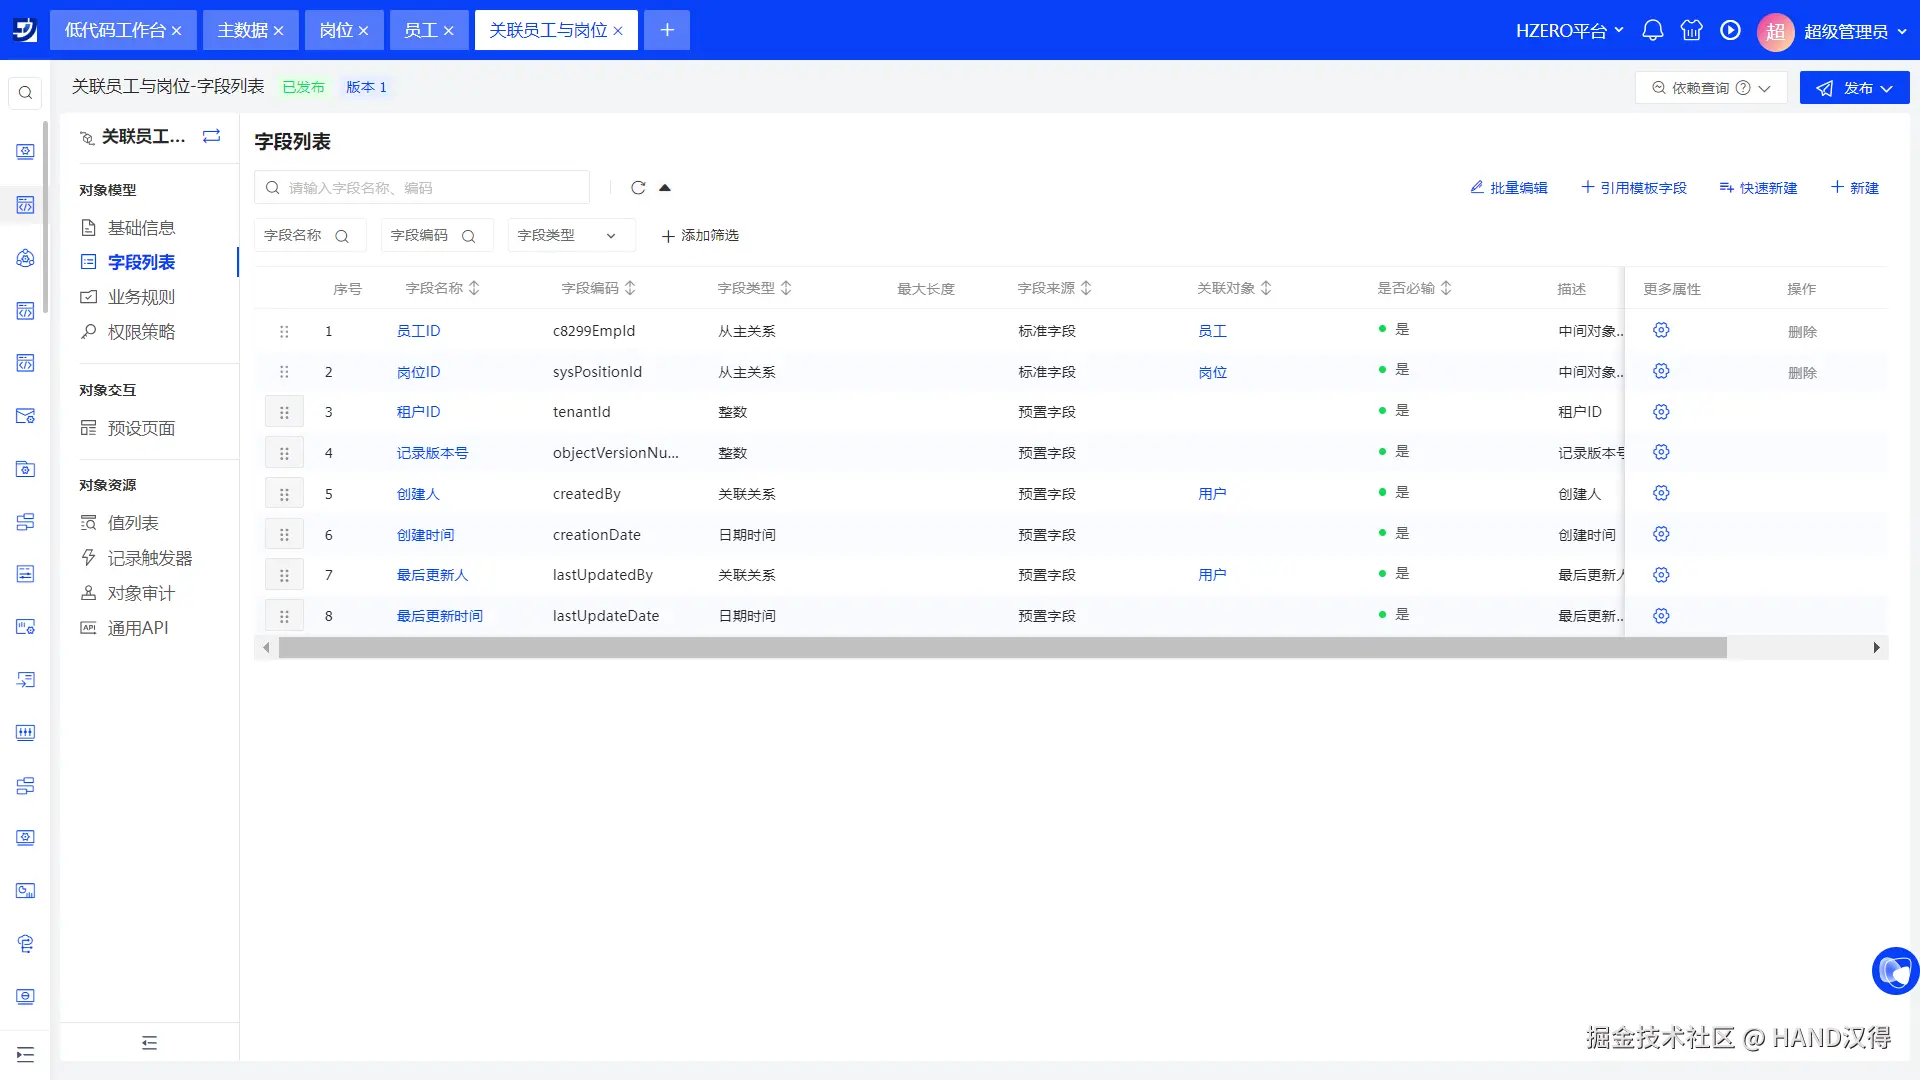Viewport: 1920px width, 1080px height.
Task: Open the gear settings for the 员工ID row
Action: [x=1661, y=331]
